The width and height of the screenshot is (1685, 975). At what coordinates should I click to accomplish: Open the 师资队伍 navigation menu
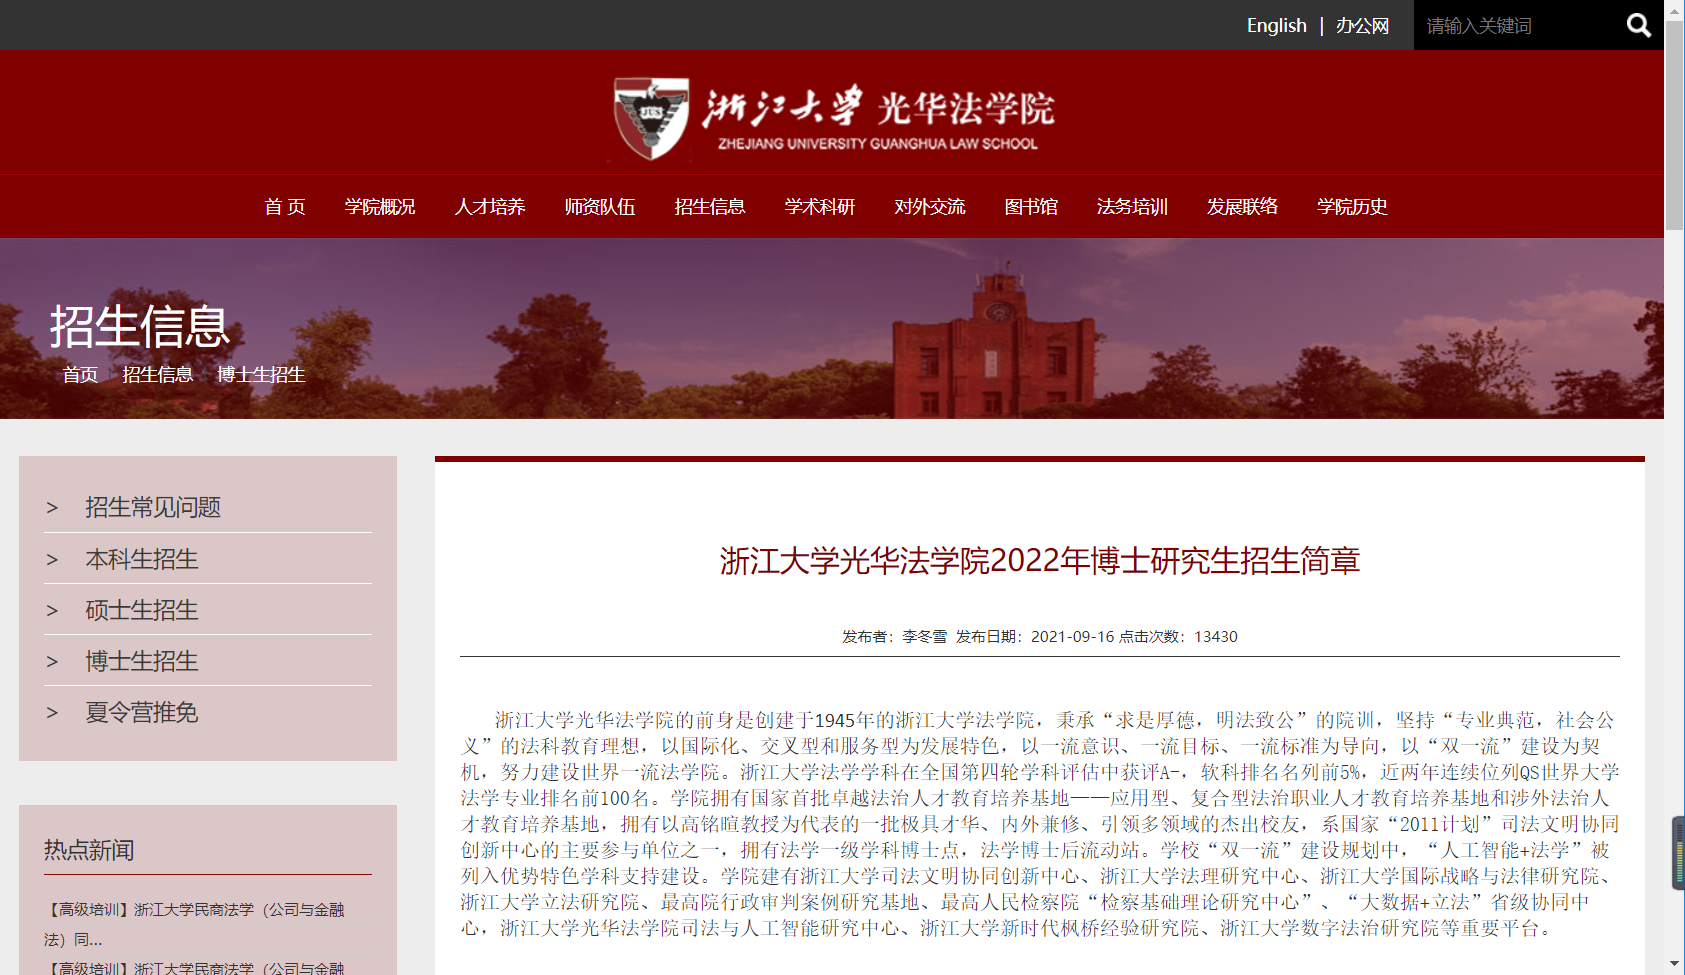[599, 207]
